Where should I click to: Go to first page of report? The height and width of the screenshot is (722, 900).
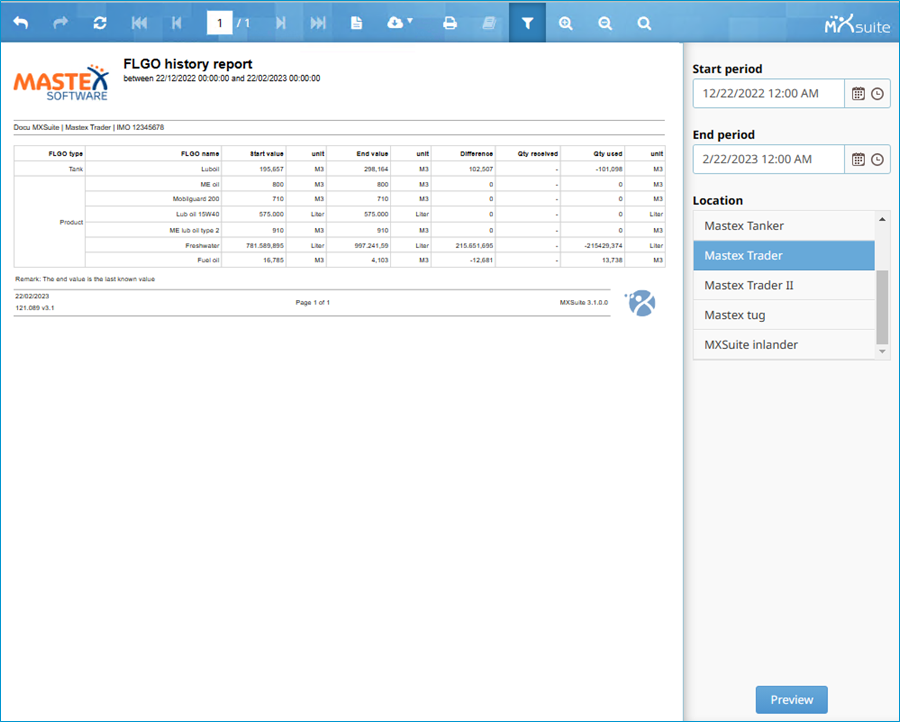(139, 23)
